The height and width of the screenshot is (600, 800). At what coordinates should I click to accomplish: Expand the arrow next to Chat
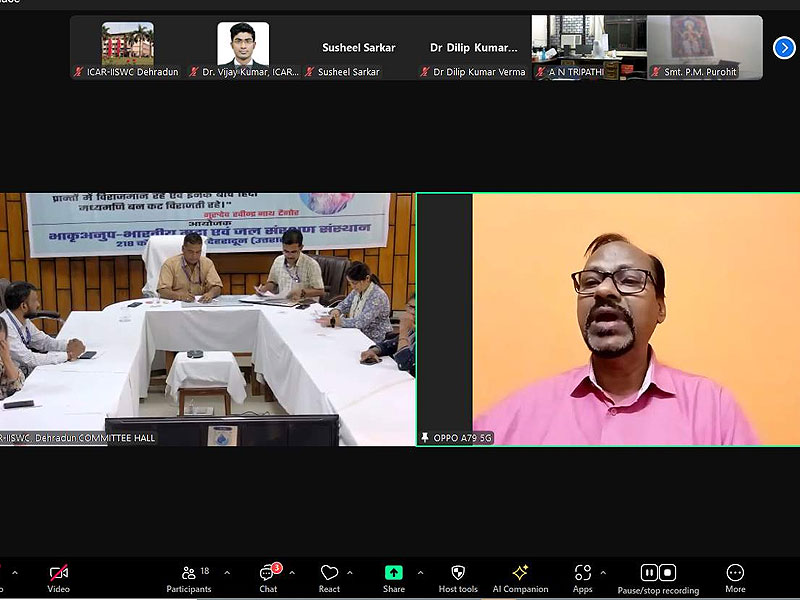coord(292,573)
